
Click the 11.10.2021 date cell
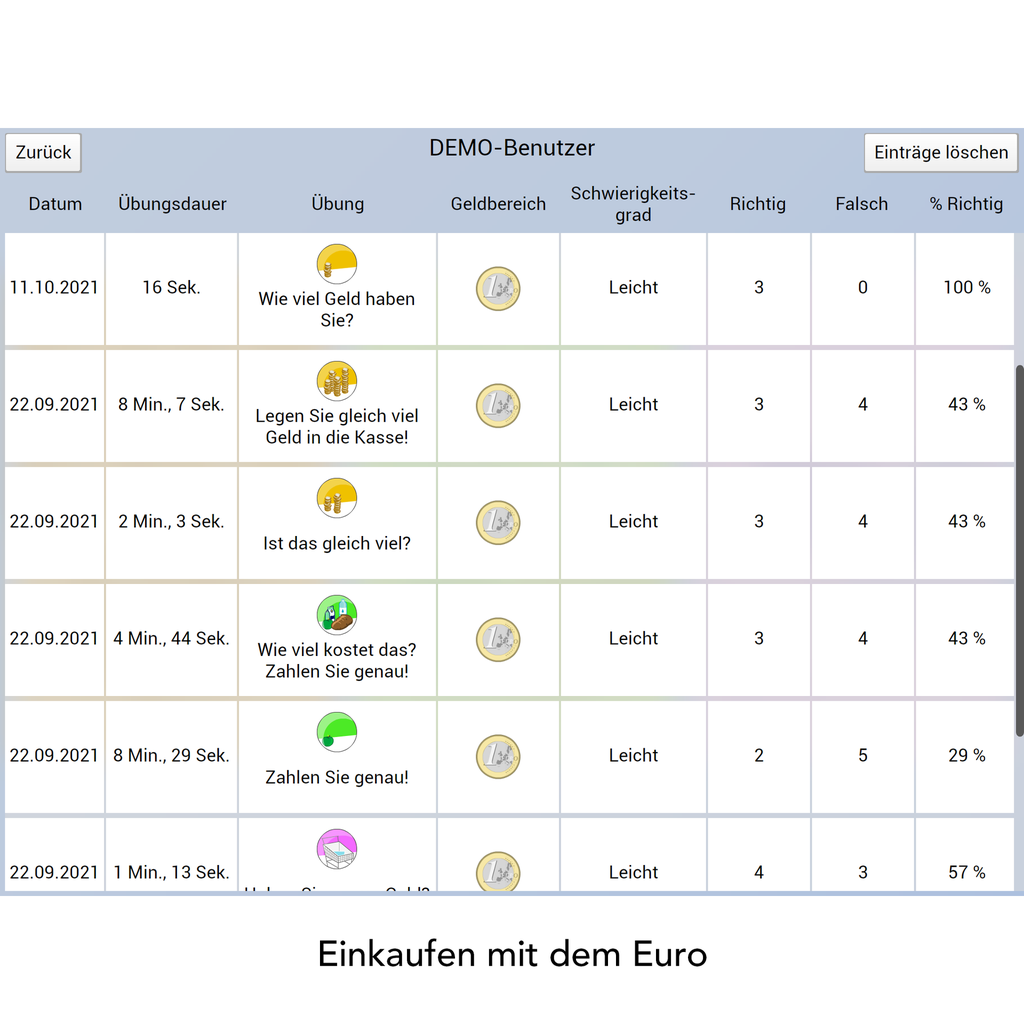(x=54, y=288)
